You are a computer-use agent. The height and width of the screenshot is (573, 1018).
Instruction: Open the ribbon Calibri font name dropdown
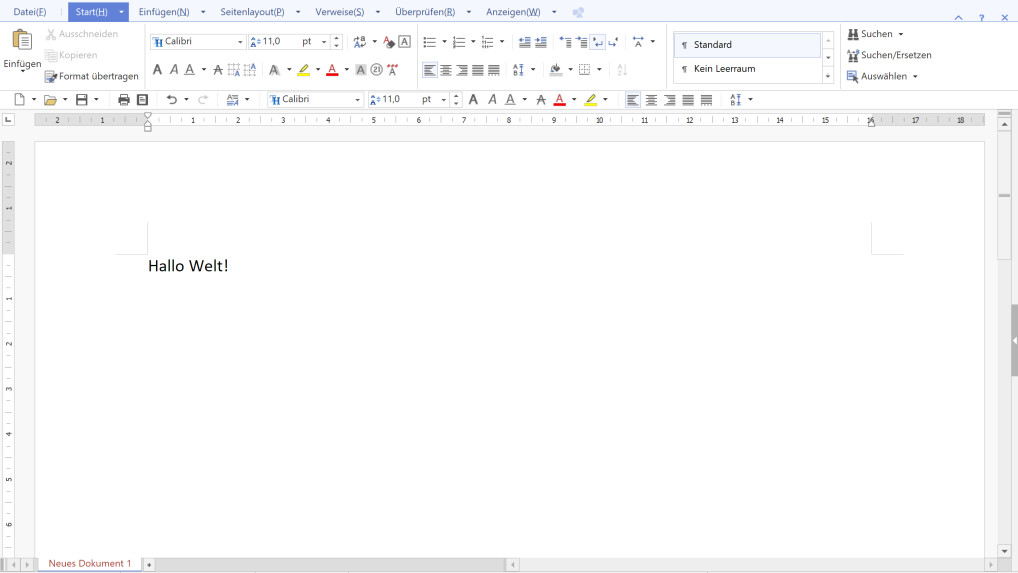[x=240, y=42]
